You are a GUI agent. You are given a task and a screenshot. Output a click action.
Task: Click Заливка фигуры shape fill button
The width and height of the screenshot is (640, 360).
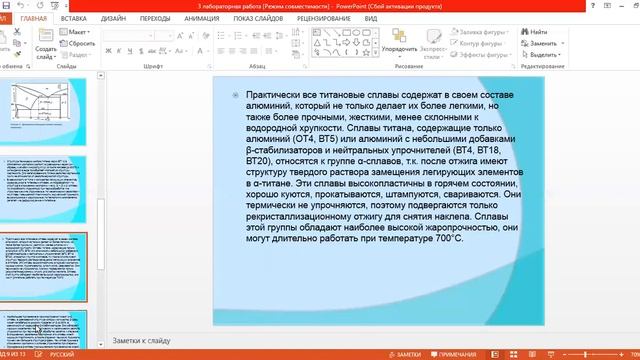click(x=480, y=32)
